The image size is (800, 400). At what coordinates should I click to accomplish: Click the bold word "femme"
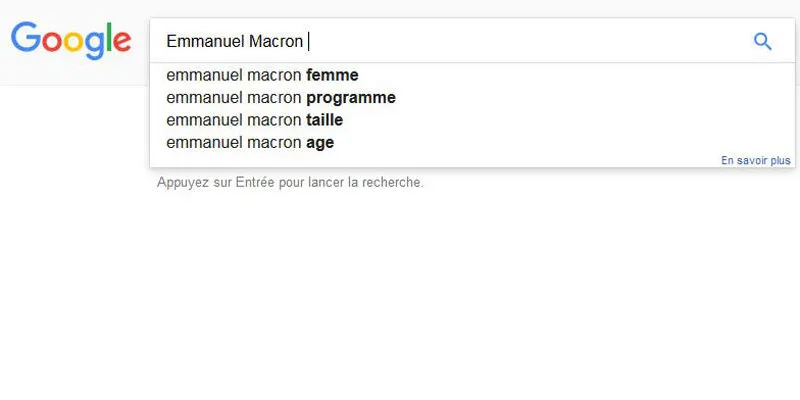(x=332, y=75)
